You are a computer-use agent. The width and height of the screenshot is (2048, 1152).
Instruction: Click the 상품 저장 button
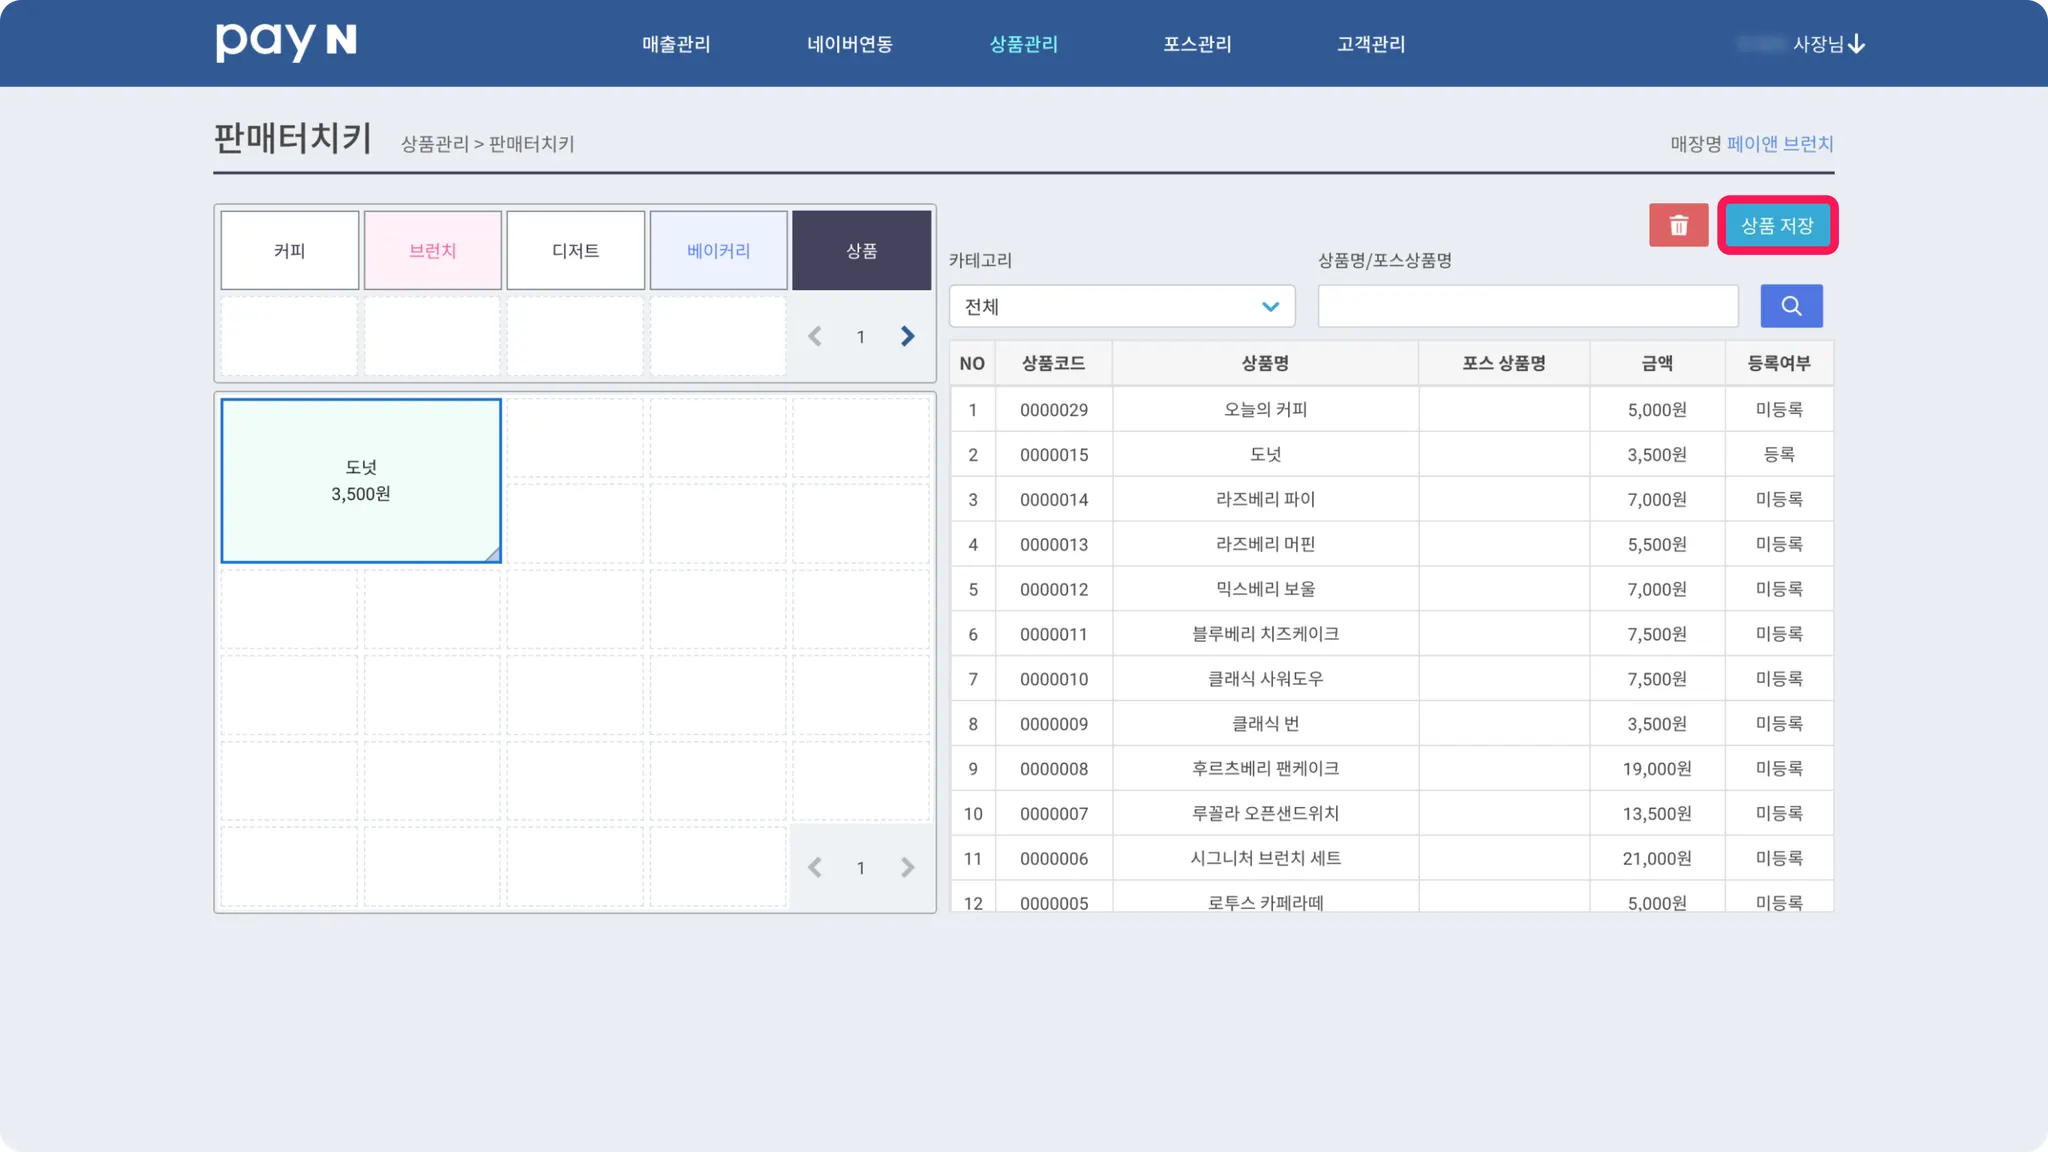pyautogui.click(x=1777, y=225)
